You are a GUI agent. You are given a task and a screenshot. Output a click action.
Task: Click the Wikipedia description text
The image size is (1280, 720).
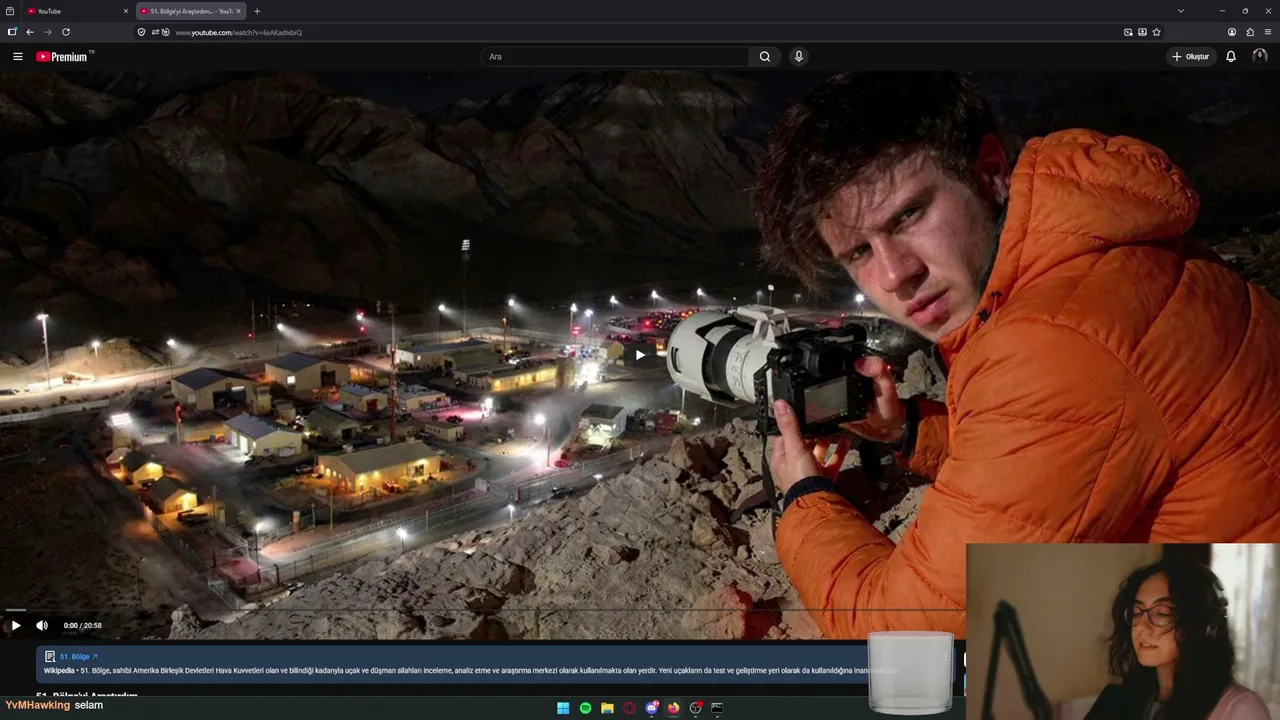470,670
